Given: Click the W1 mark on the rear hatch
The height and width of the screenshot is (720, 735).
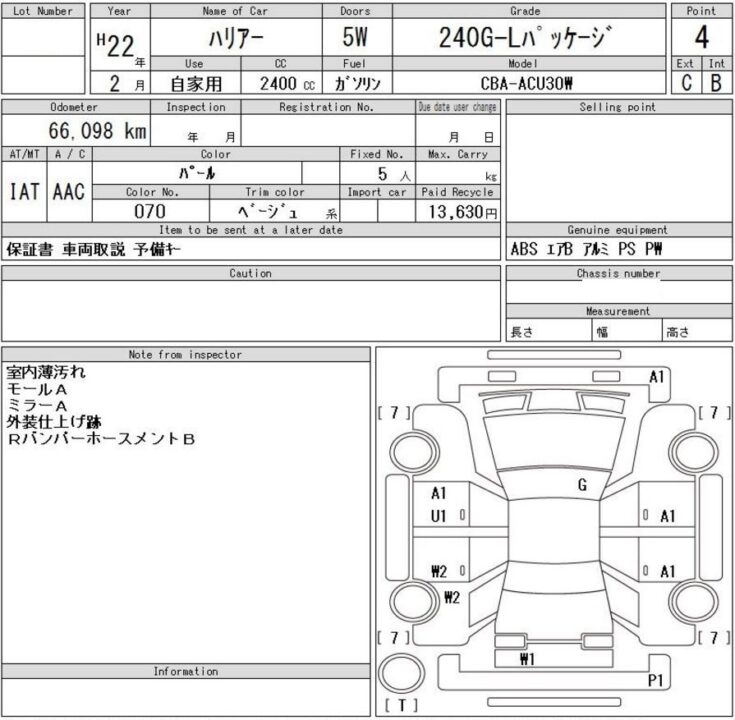Looking at the screenshot, I should [x=527, y=659].
